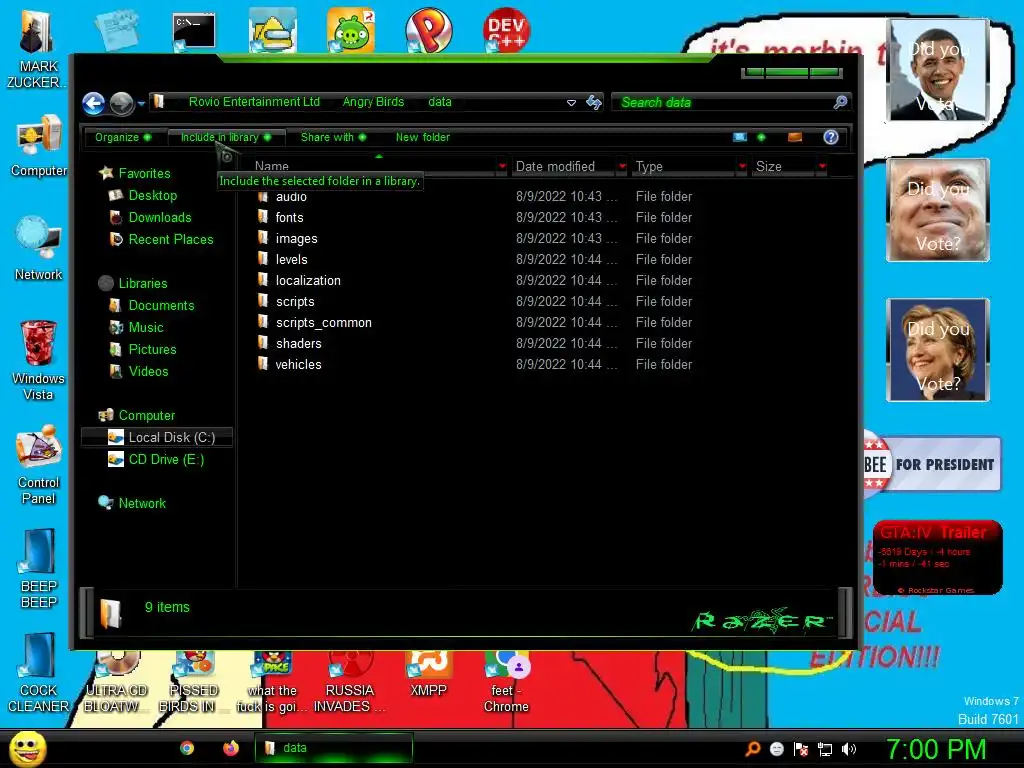Select Local Disk (C:) in navigation
Screen dimensions: 1024x768
point(157,438)
